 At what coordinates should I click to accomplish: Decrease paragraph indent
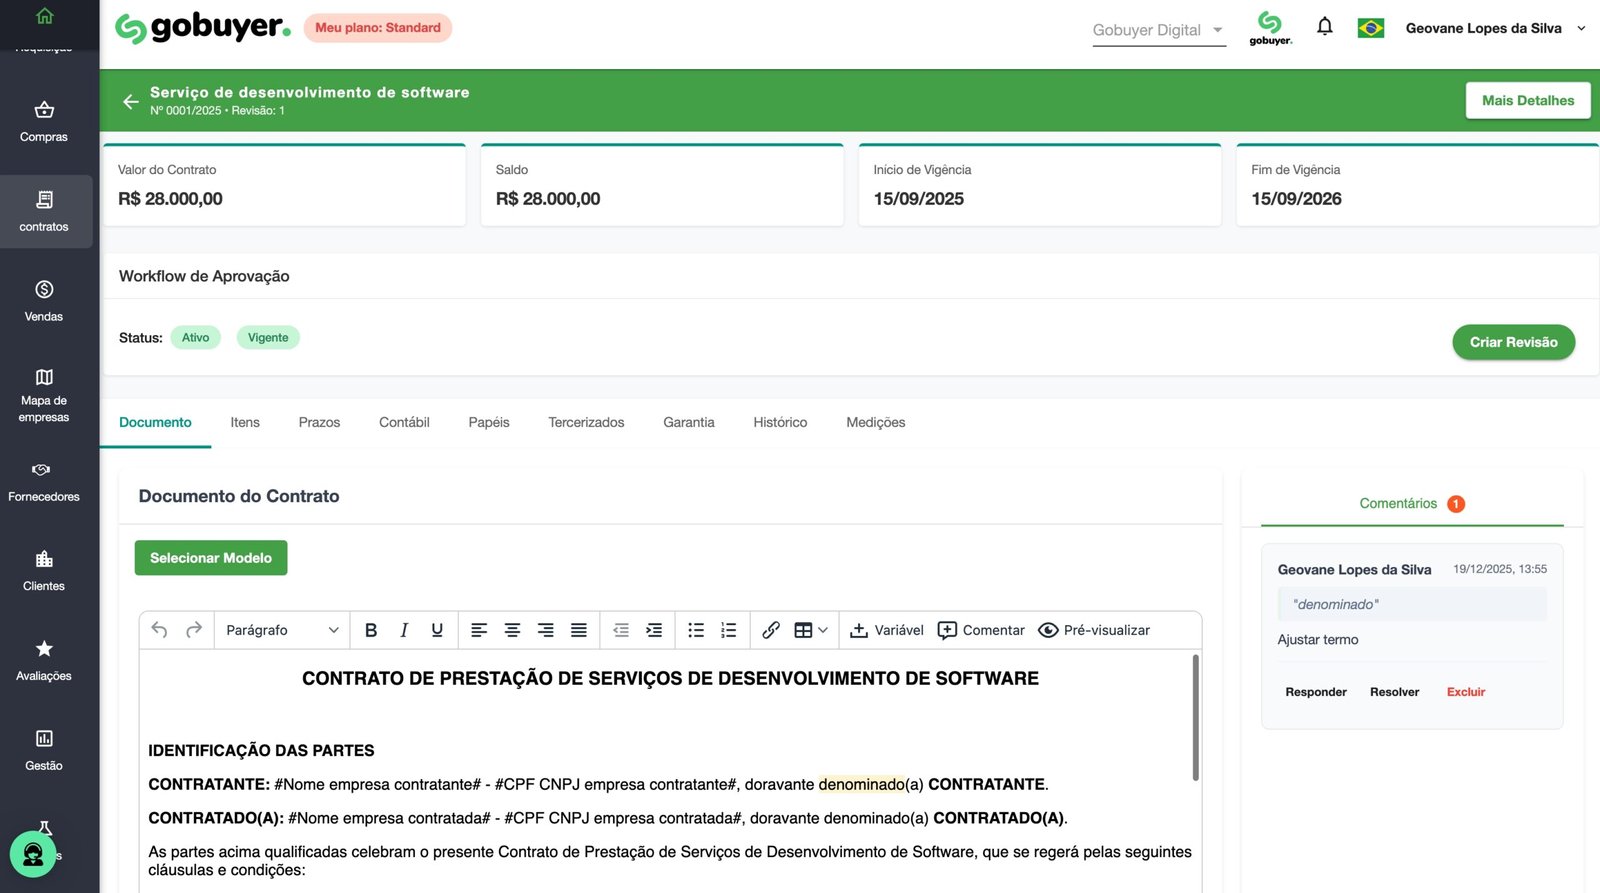pyautogui.click(x=621, y=630)
